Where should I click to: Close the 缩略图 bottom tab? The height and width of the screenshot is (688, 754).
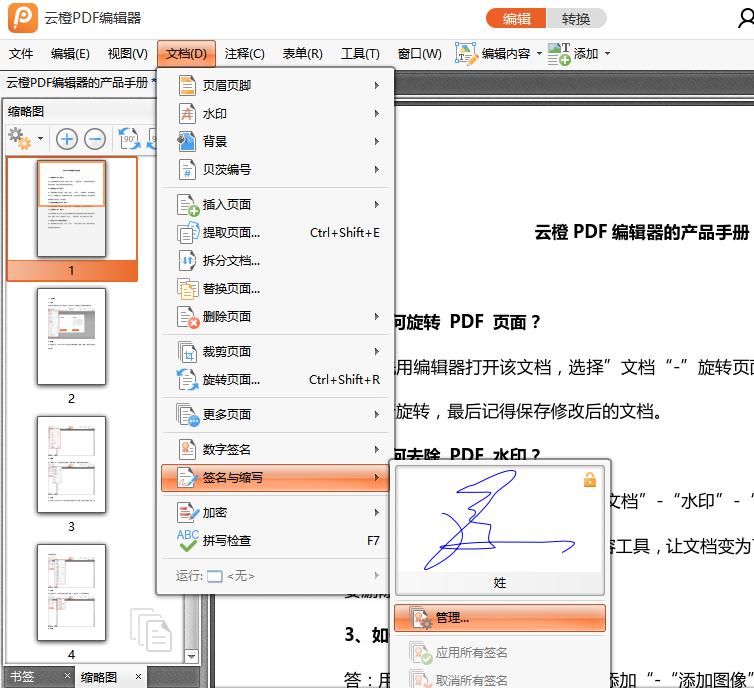pos(138,677)
